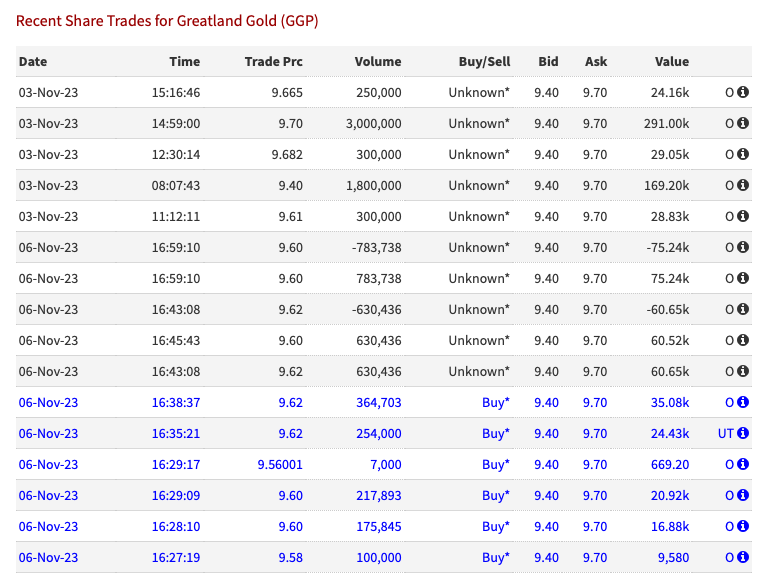This screenshot has width=769, height=576.
Task: Open info icon for 16:45:43 trade
Action: tap(743, 340)
